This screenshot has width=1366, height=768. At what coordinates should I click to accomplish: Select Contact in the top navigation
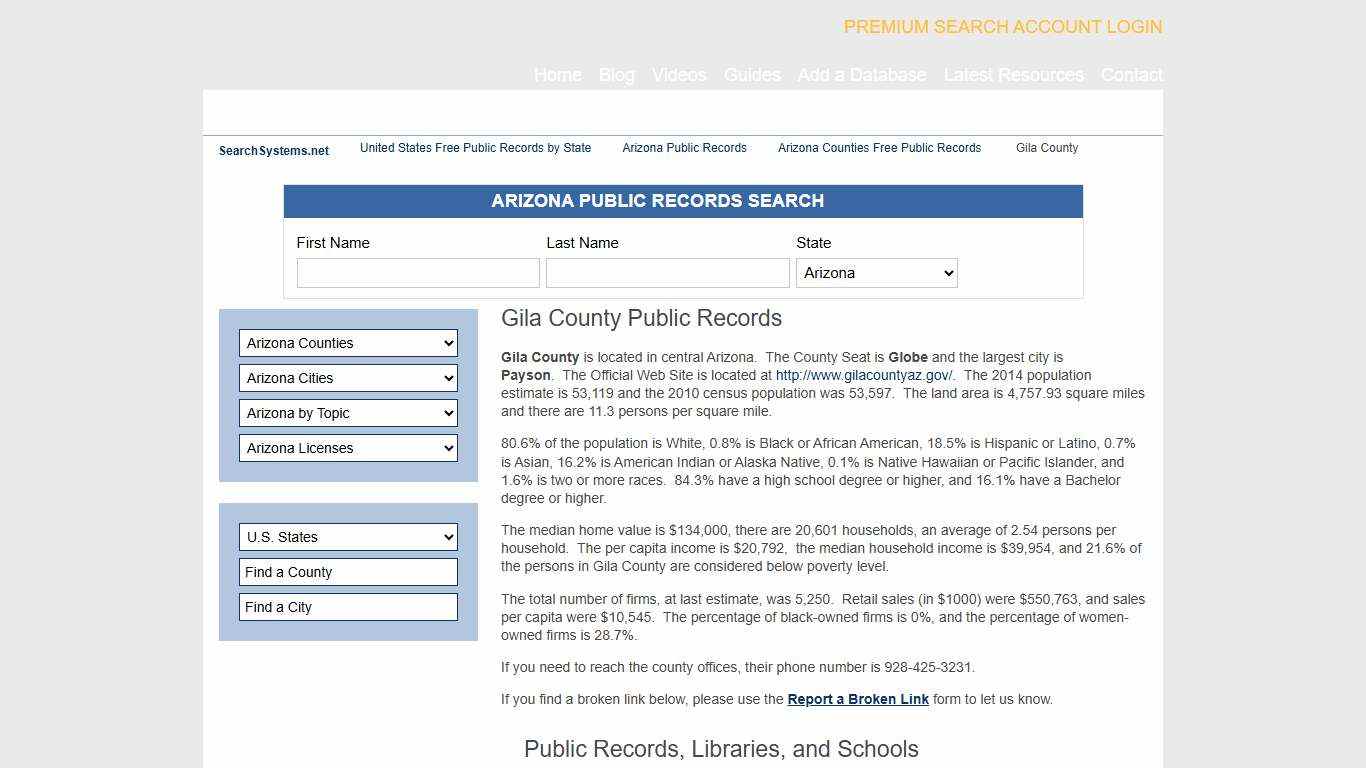[x=1131, y=75]
